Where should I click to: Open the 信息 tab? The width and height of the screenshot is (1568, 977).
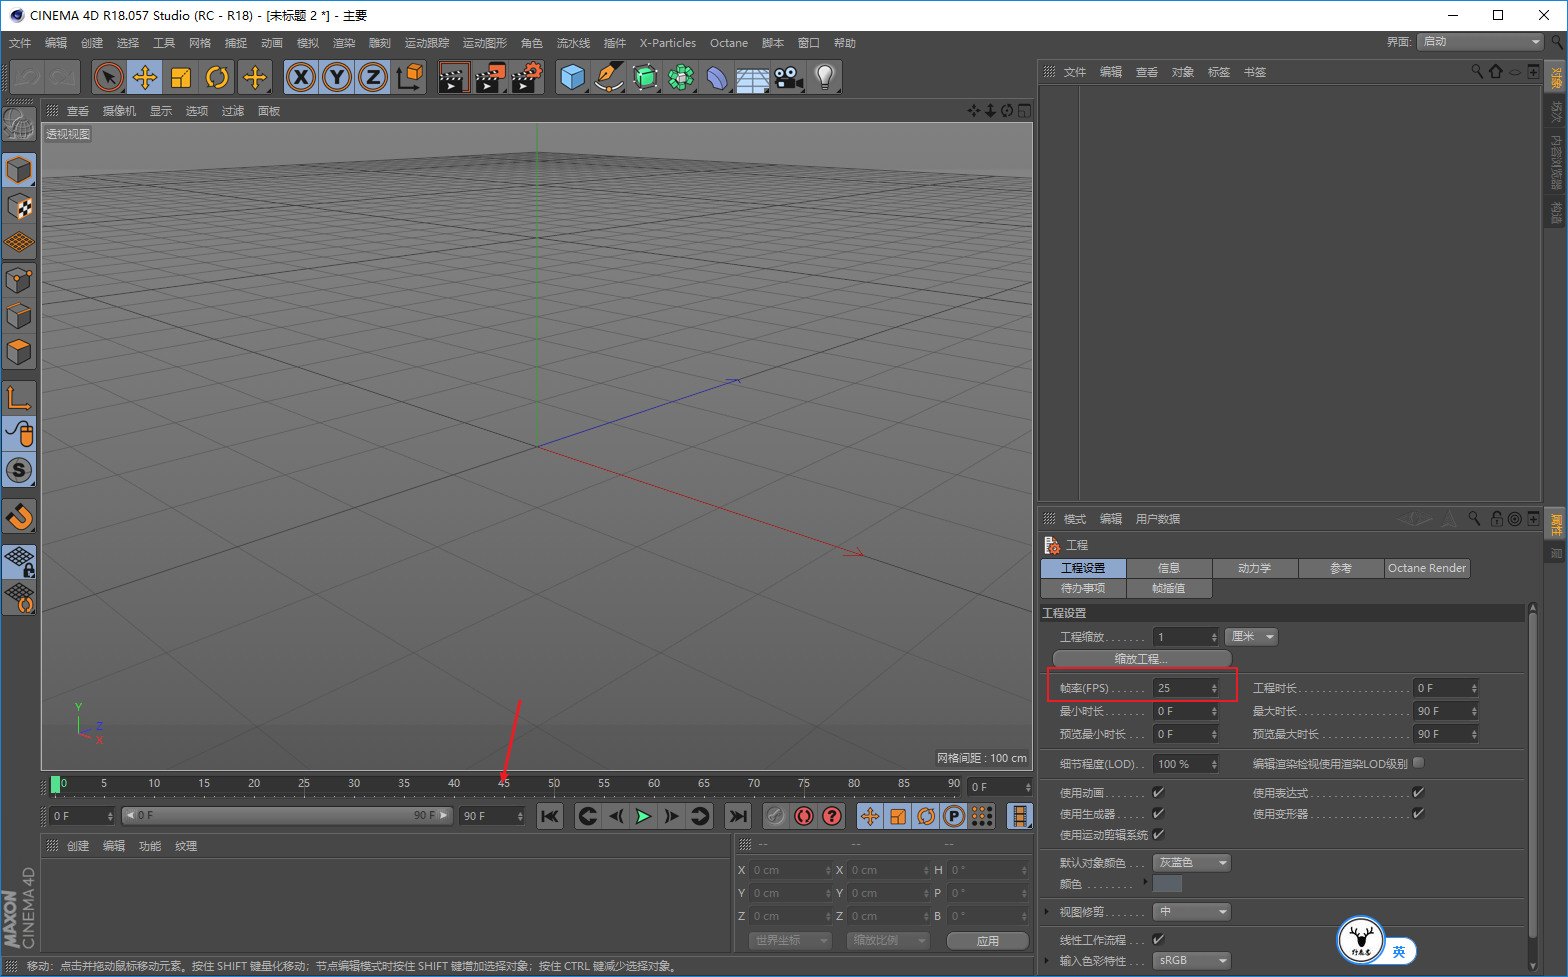click(x=1169, y=568)
